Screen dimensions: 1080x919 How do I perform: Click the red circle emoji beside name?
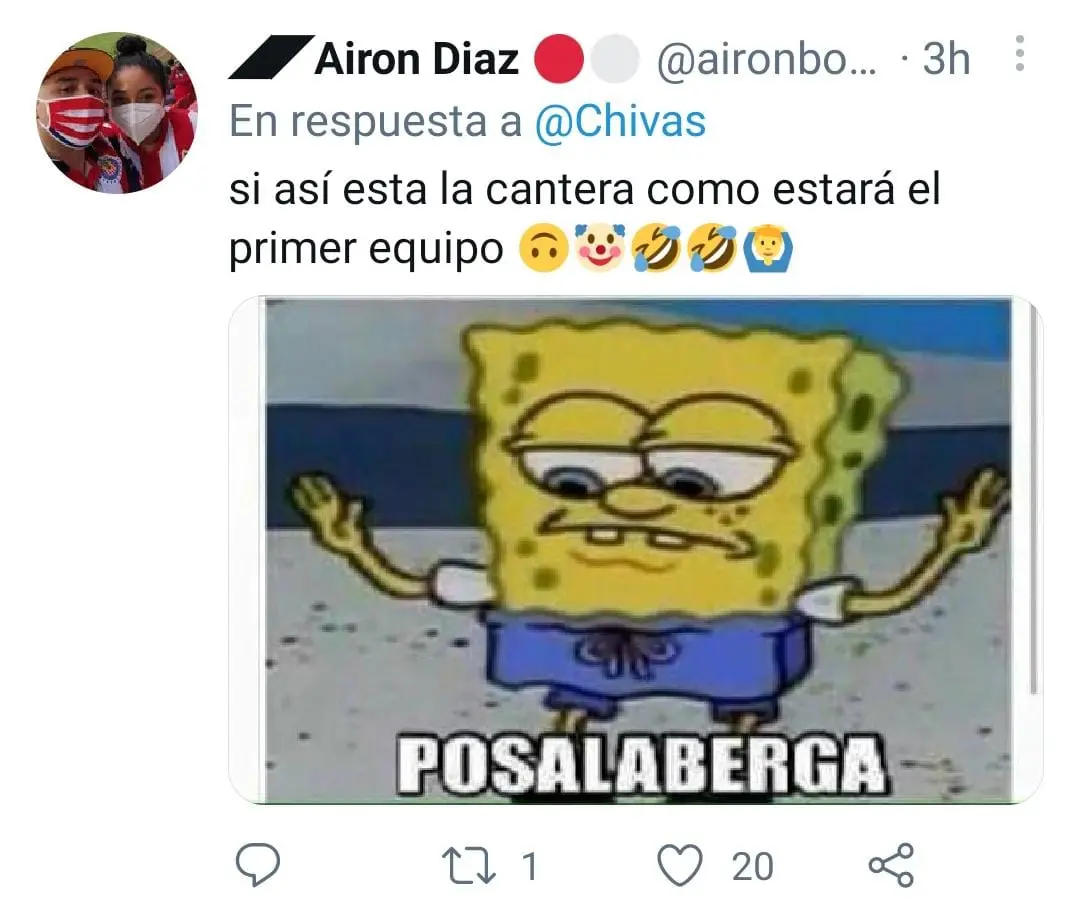[x=559, y=59]
